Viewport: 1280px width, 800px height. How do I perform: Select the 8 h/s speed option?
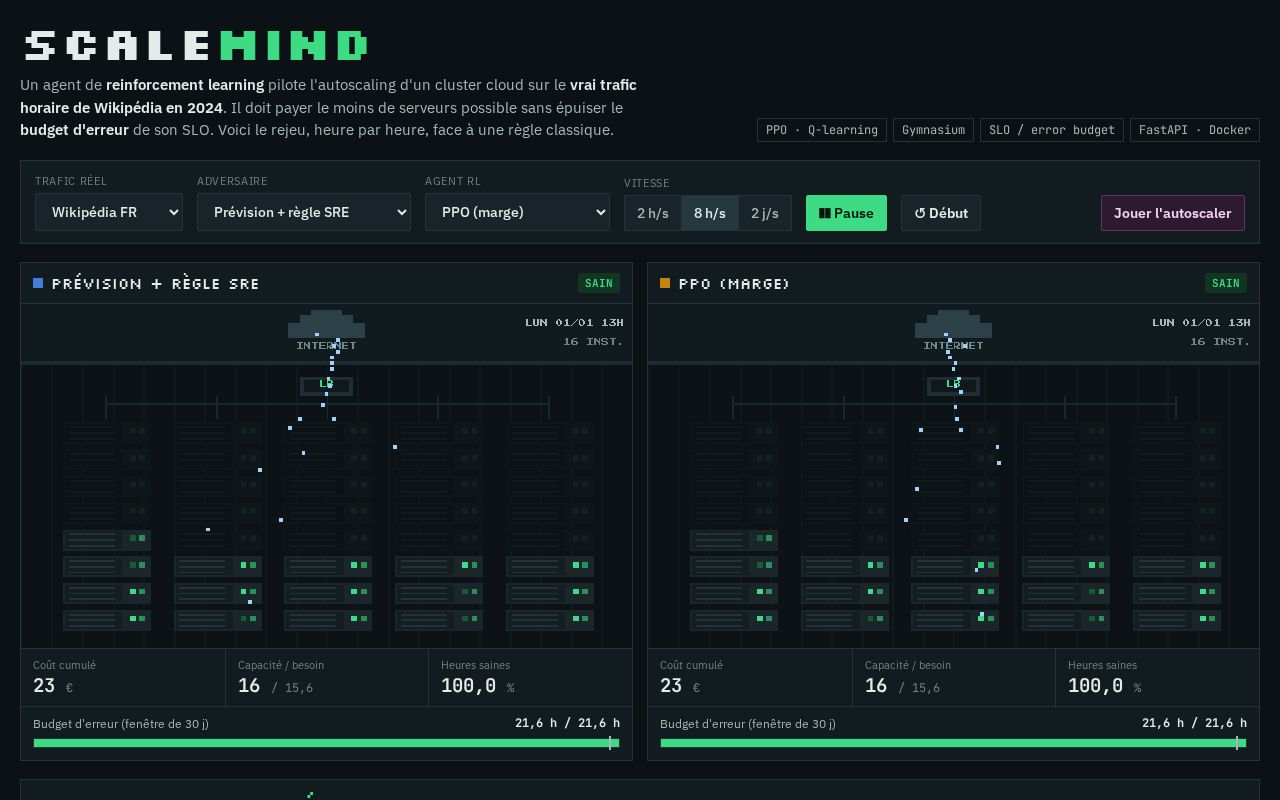710,213
